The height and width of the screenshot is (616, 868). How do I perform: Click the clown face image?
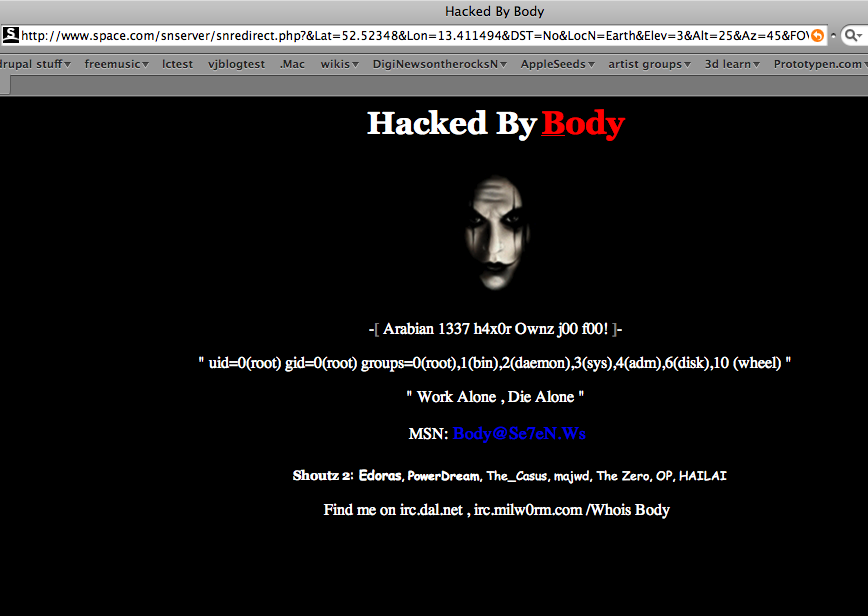click(x=497, y=232)
